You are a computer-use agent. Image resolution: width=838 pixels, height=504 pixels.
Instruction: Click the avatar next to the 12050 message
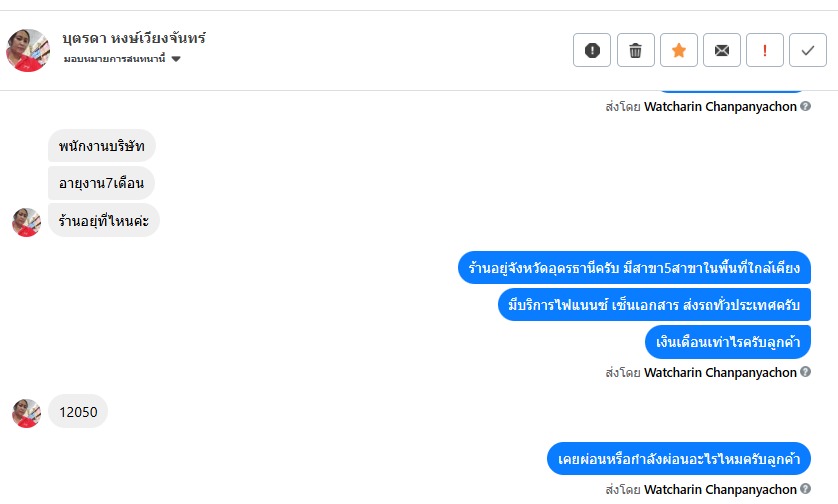[26, 413]
